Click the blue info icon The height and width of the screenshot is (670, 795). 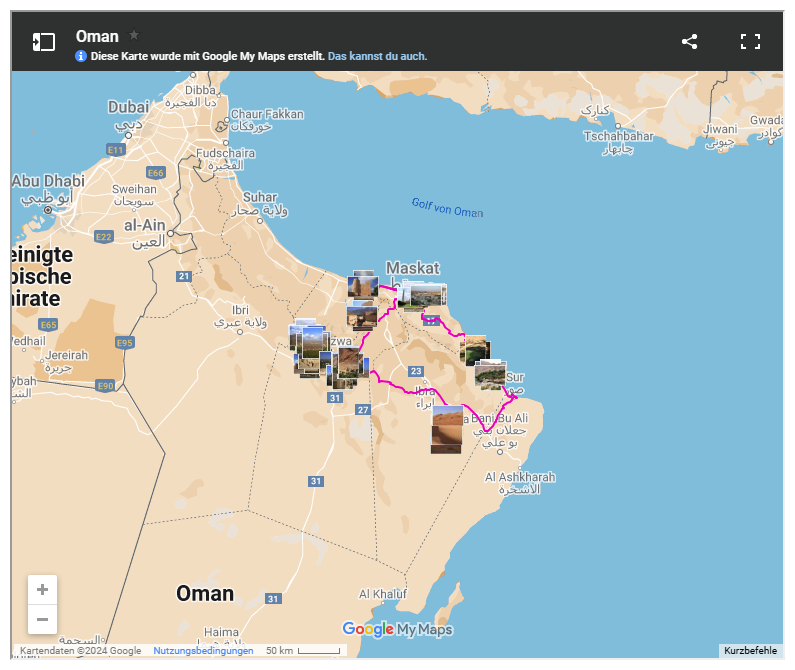pos(81,56)
